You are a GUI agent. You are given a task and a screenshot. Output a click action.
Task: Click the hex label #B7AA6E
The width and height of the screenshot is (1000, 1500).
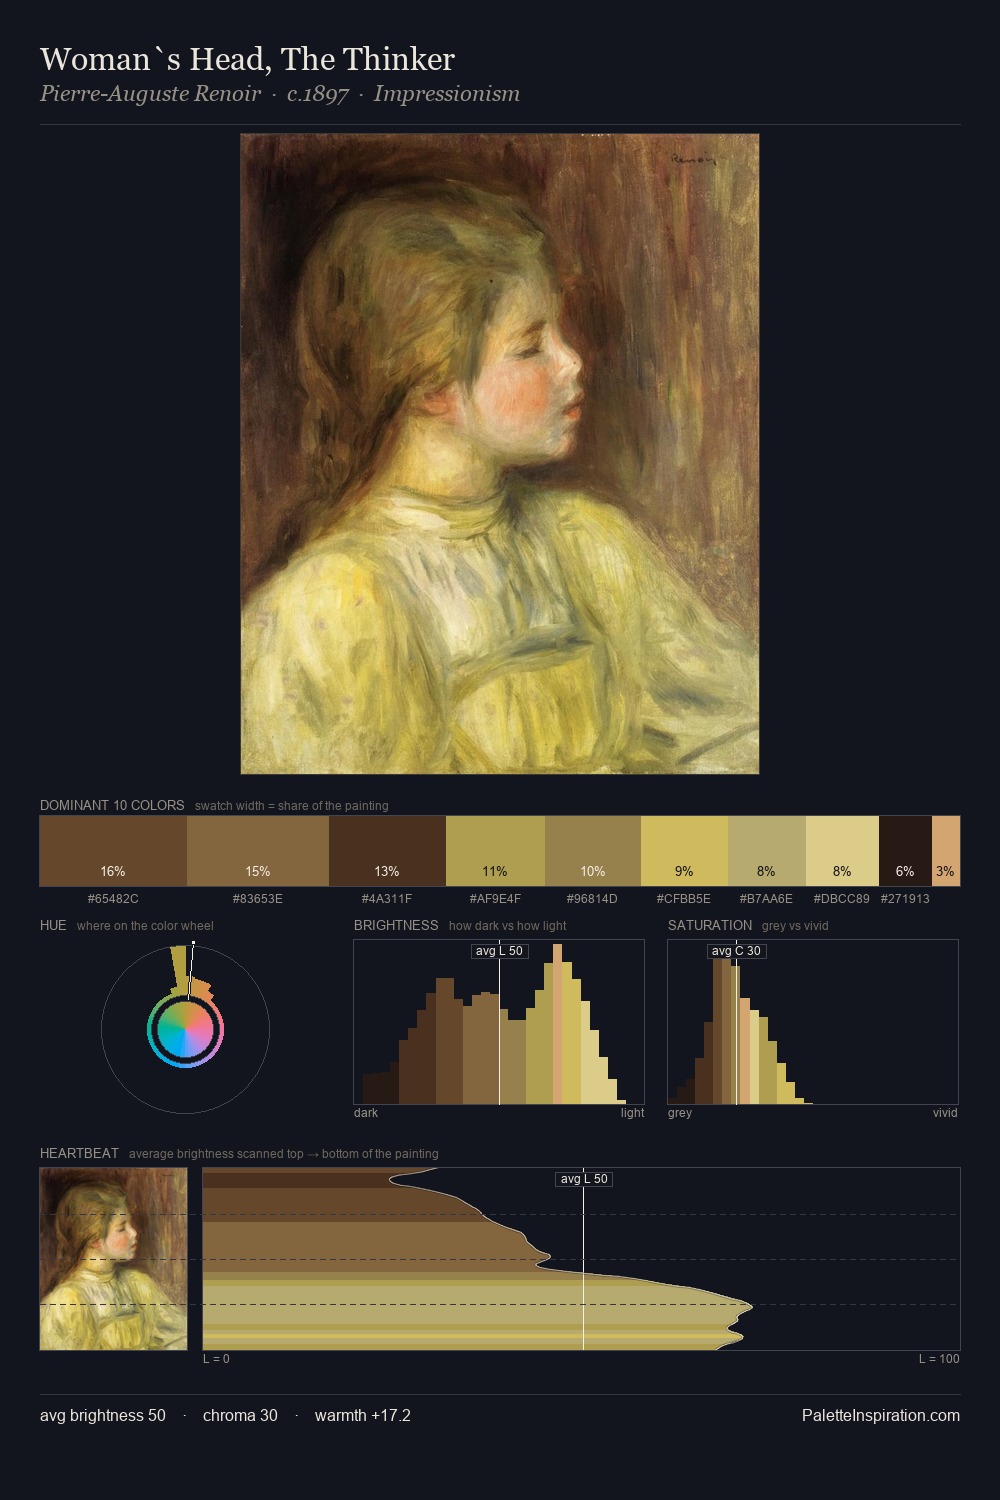click(766, 899)
